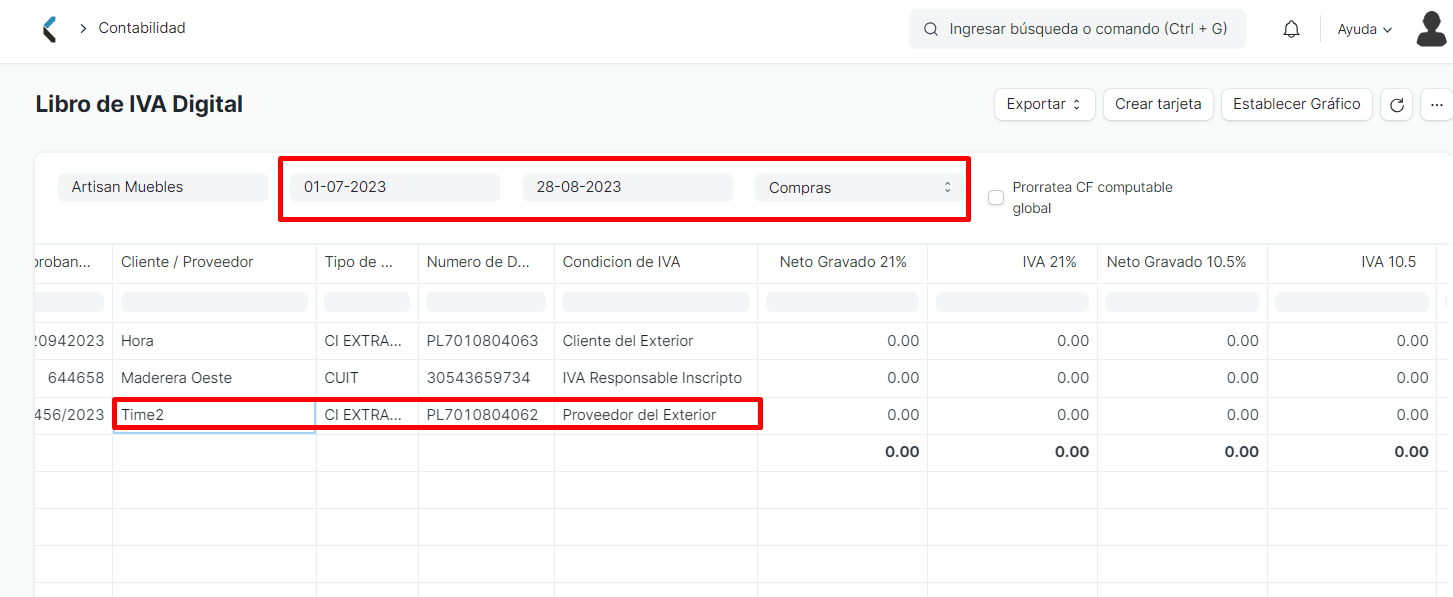Image resolution: width=1453 pixels, height=597 pixels.
Task: Go to Contabilidad breadcrumb
Action: (x=142, y=28)
